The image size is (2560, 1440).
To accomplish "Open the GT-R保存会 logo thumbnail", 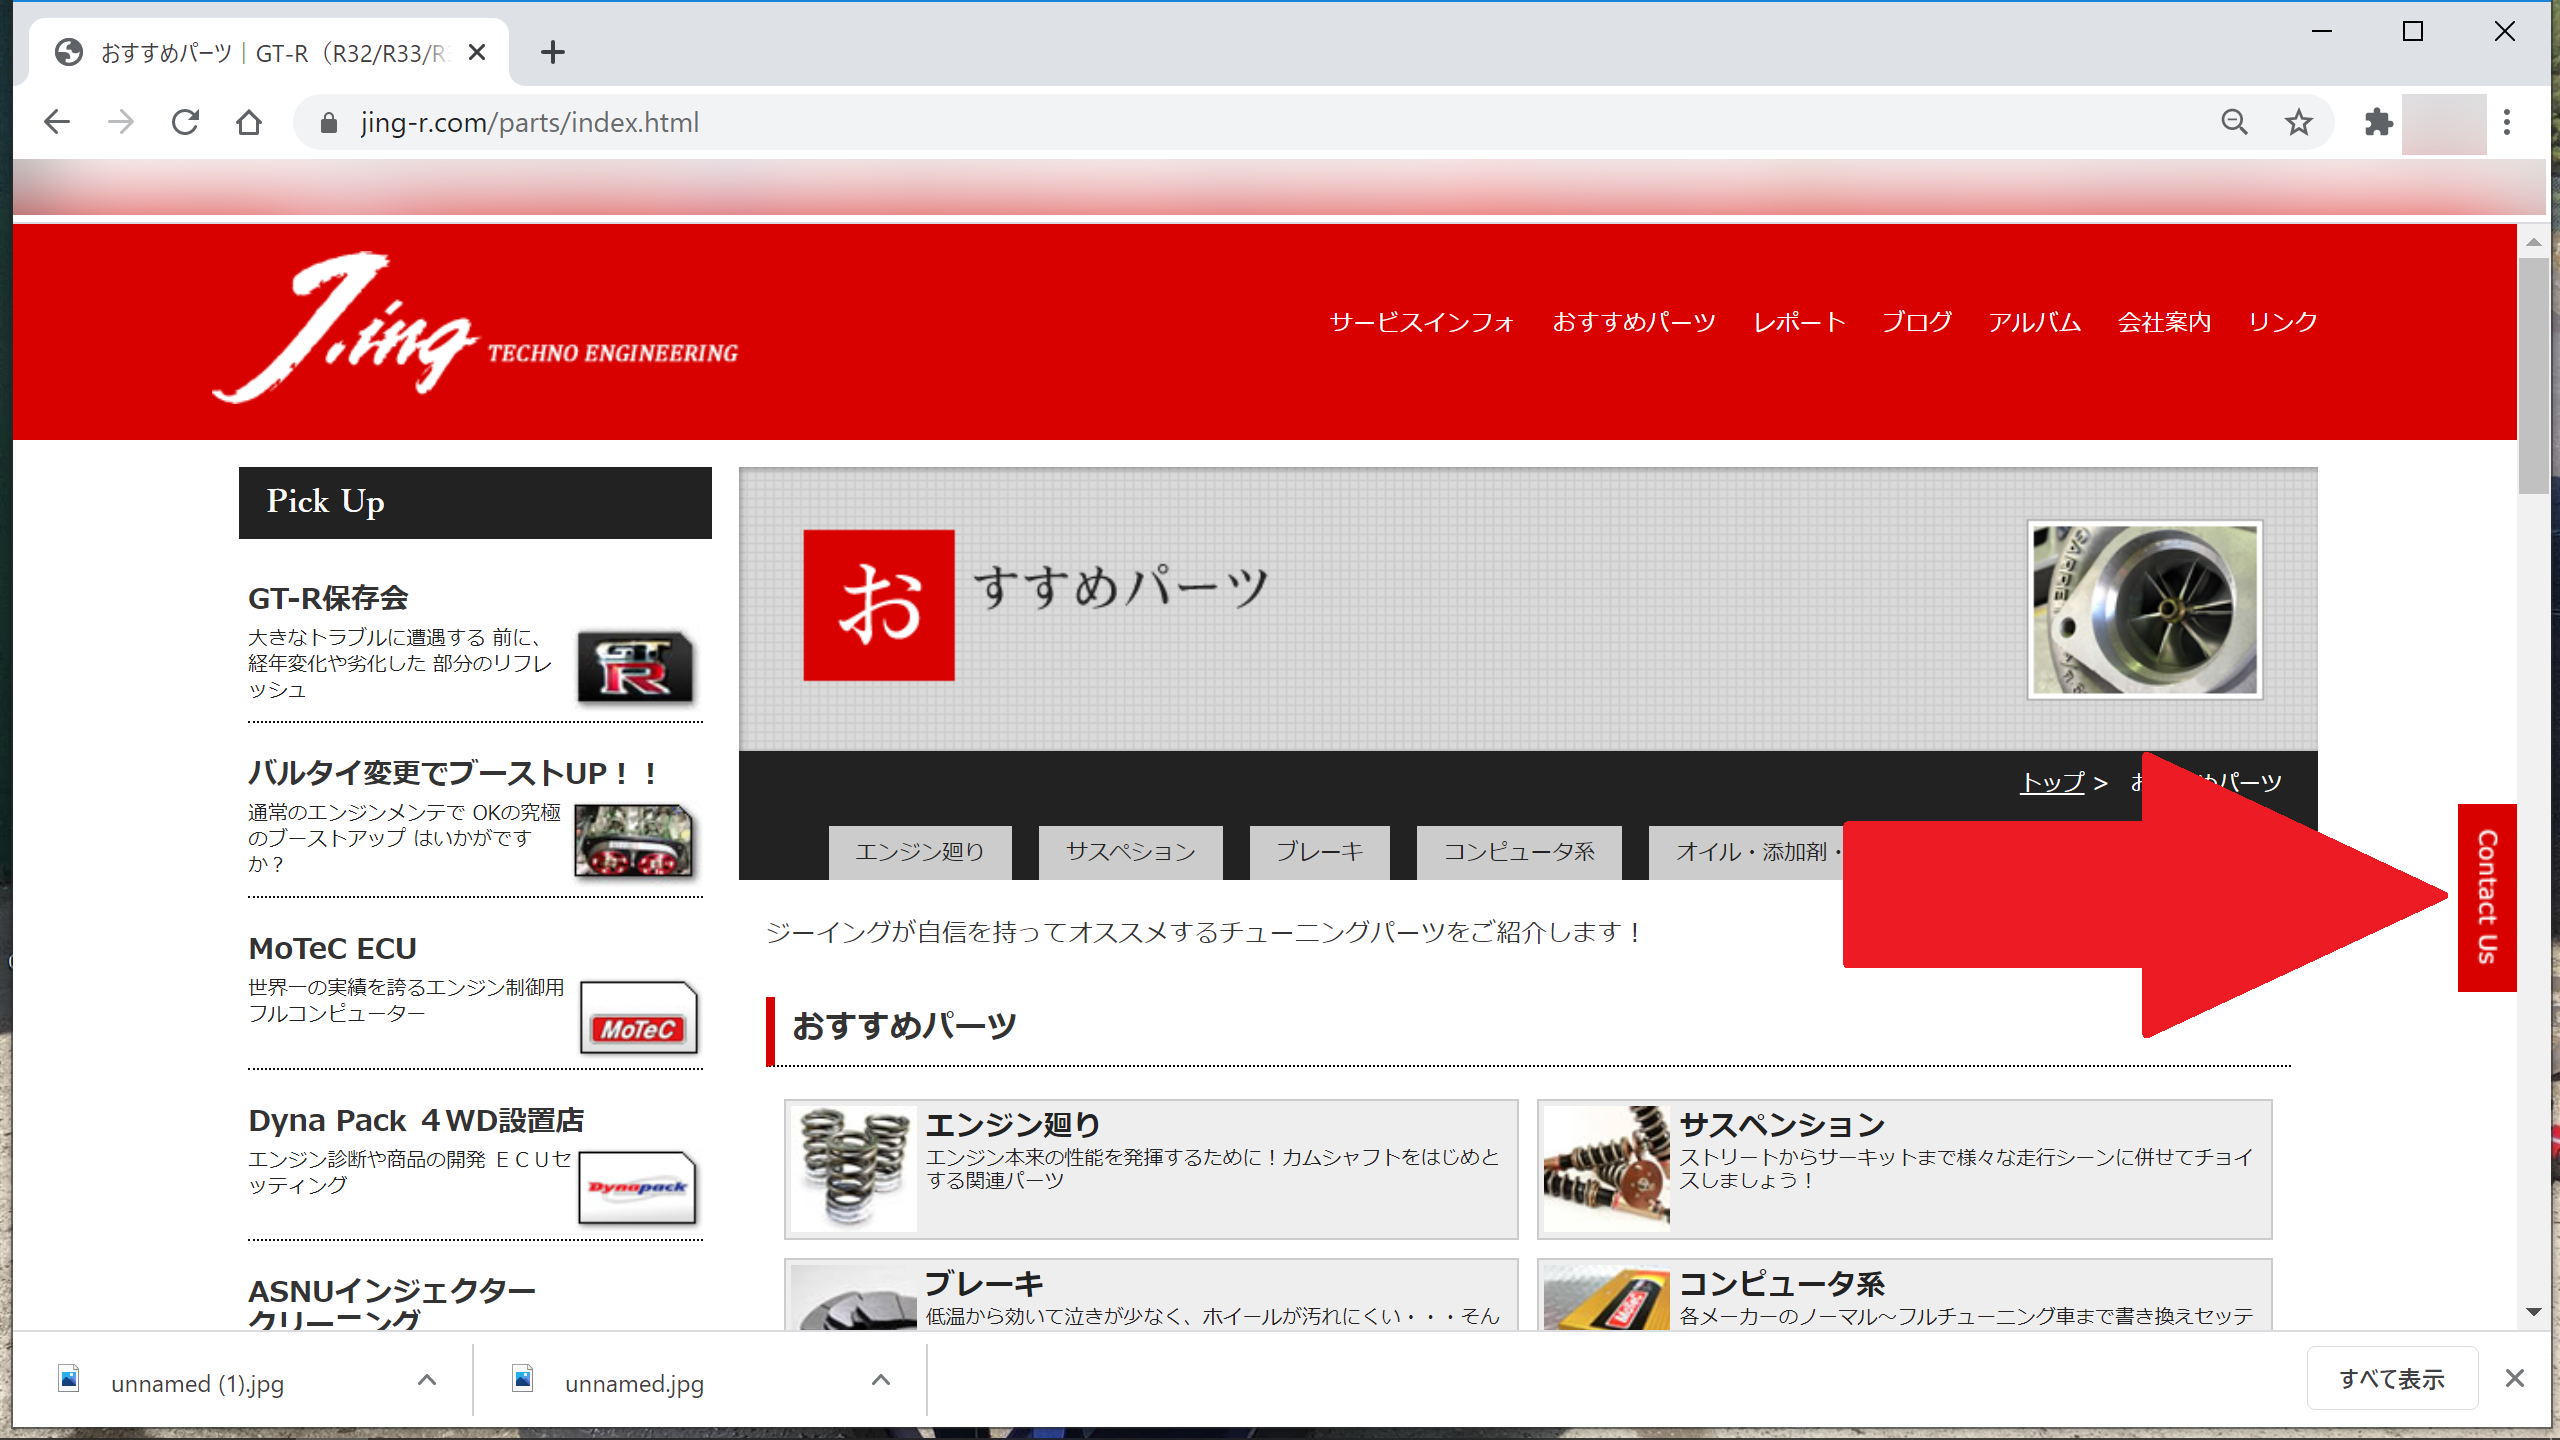I will pyautogui.click(x=635, y=667).
